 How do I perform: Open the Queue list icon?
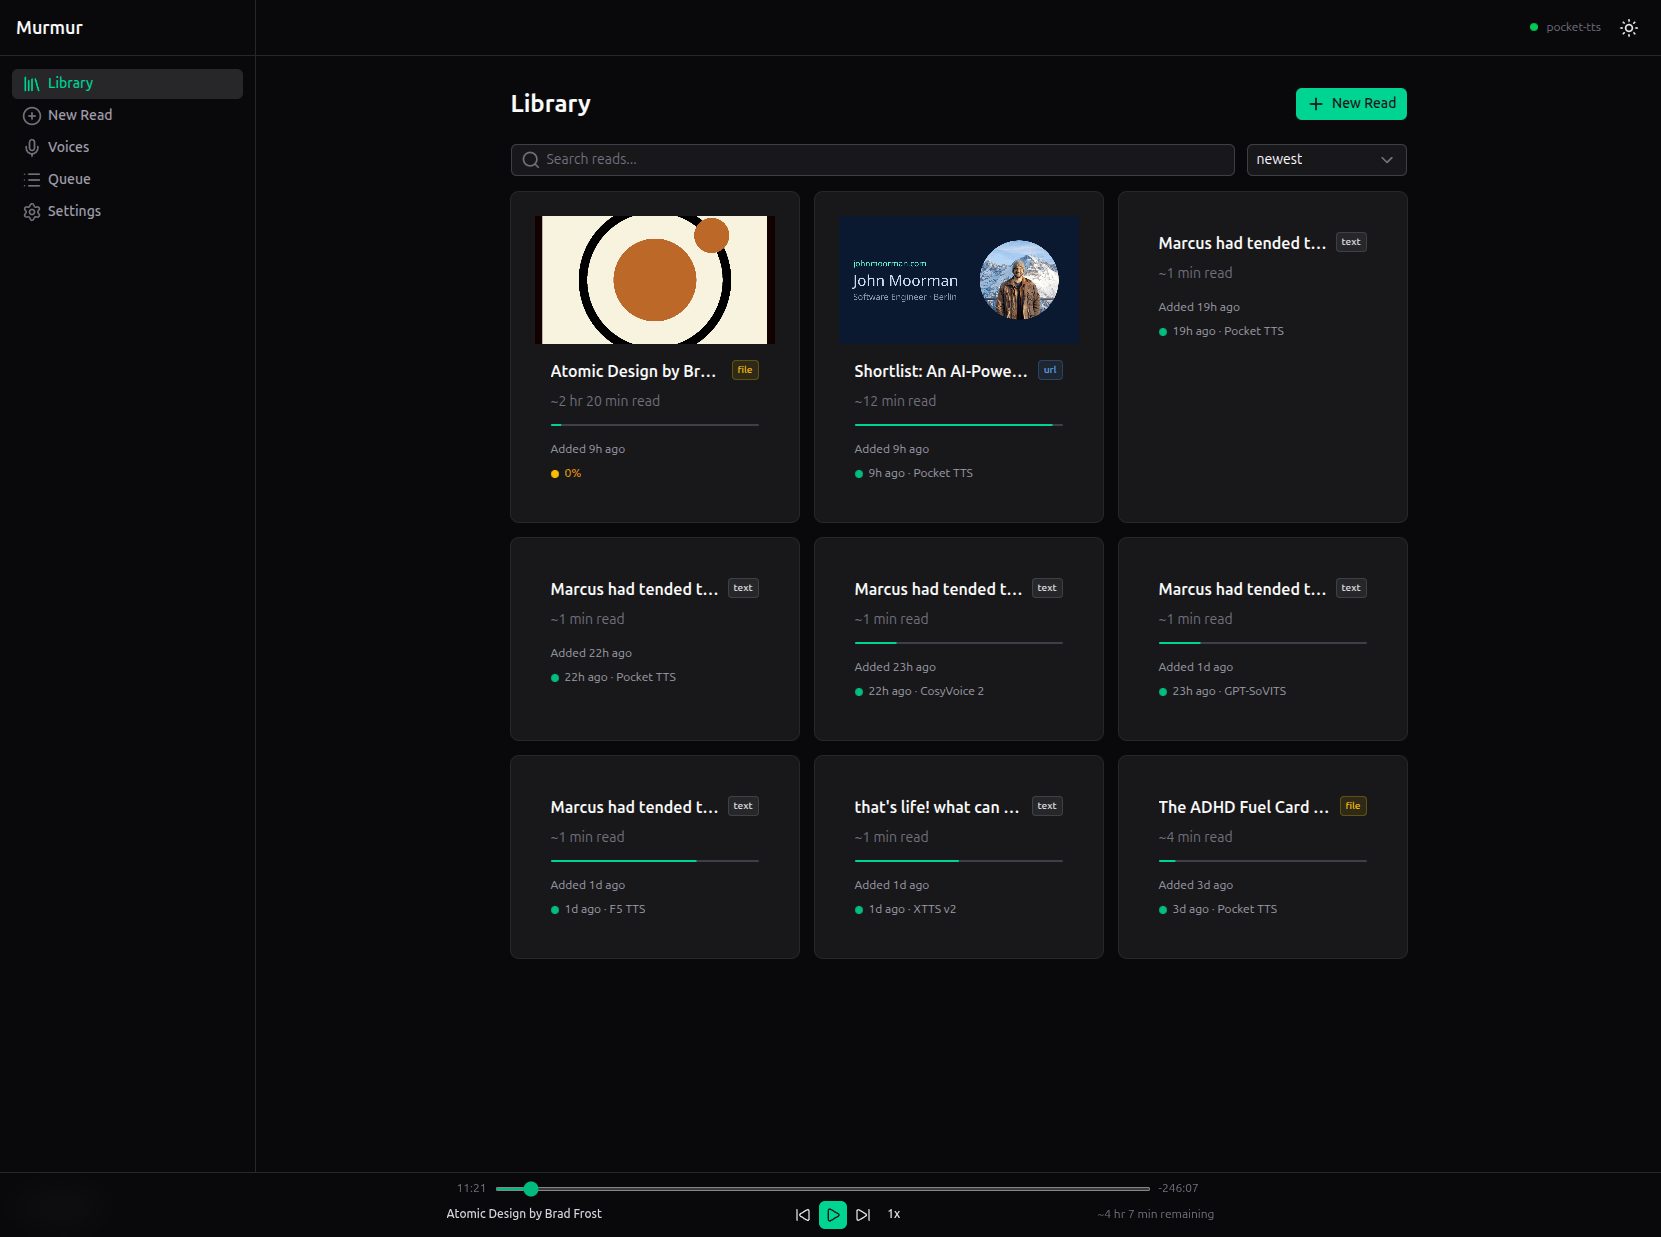[32, 180]
